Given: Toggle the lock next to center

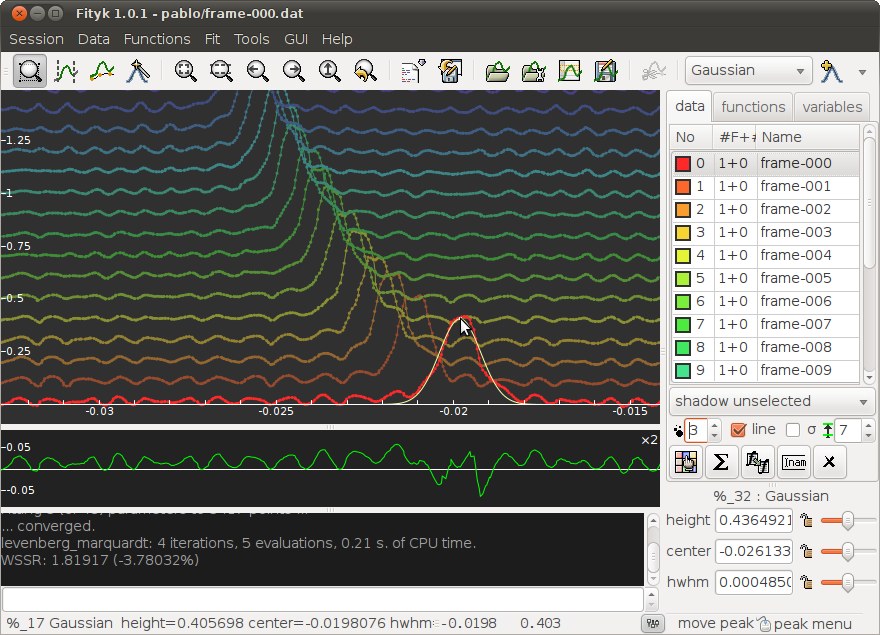Looking at the screenshot, I should tap(806, 551).
